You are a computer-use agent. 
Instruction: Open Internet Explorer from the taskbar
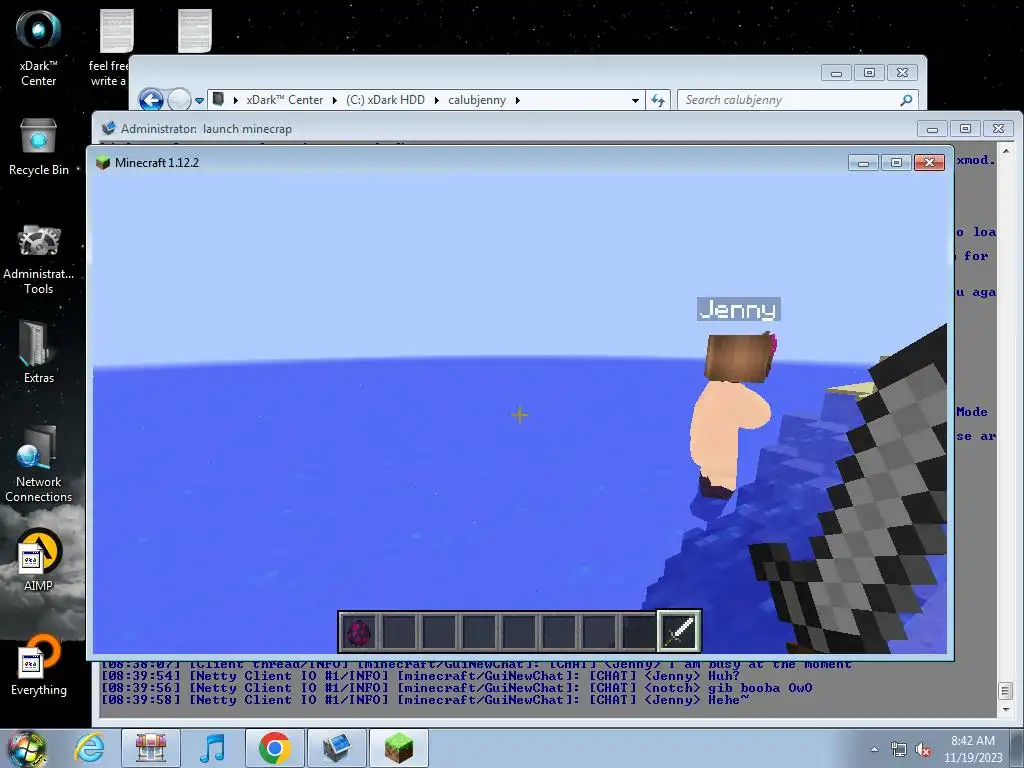(89, 748)
